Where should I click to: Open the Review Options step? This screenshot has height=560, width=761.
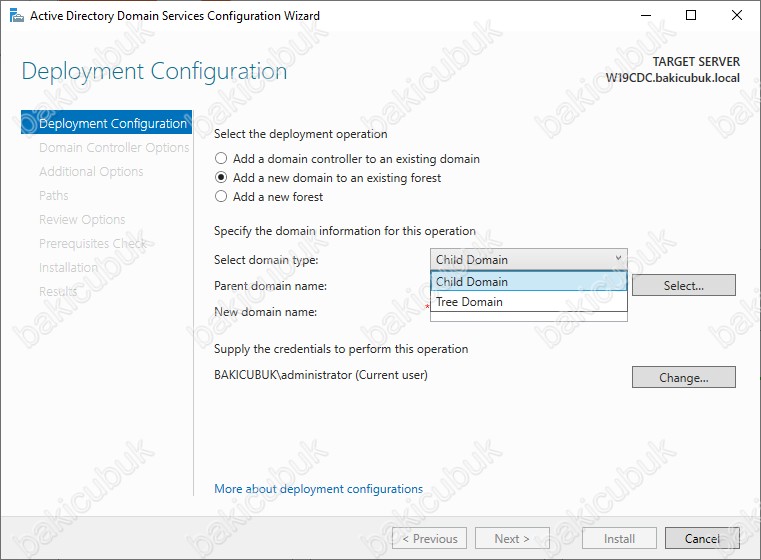tap(82, 219)
